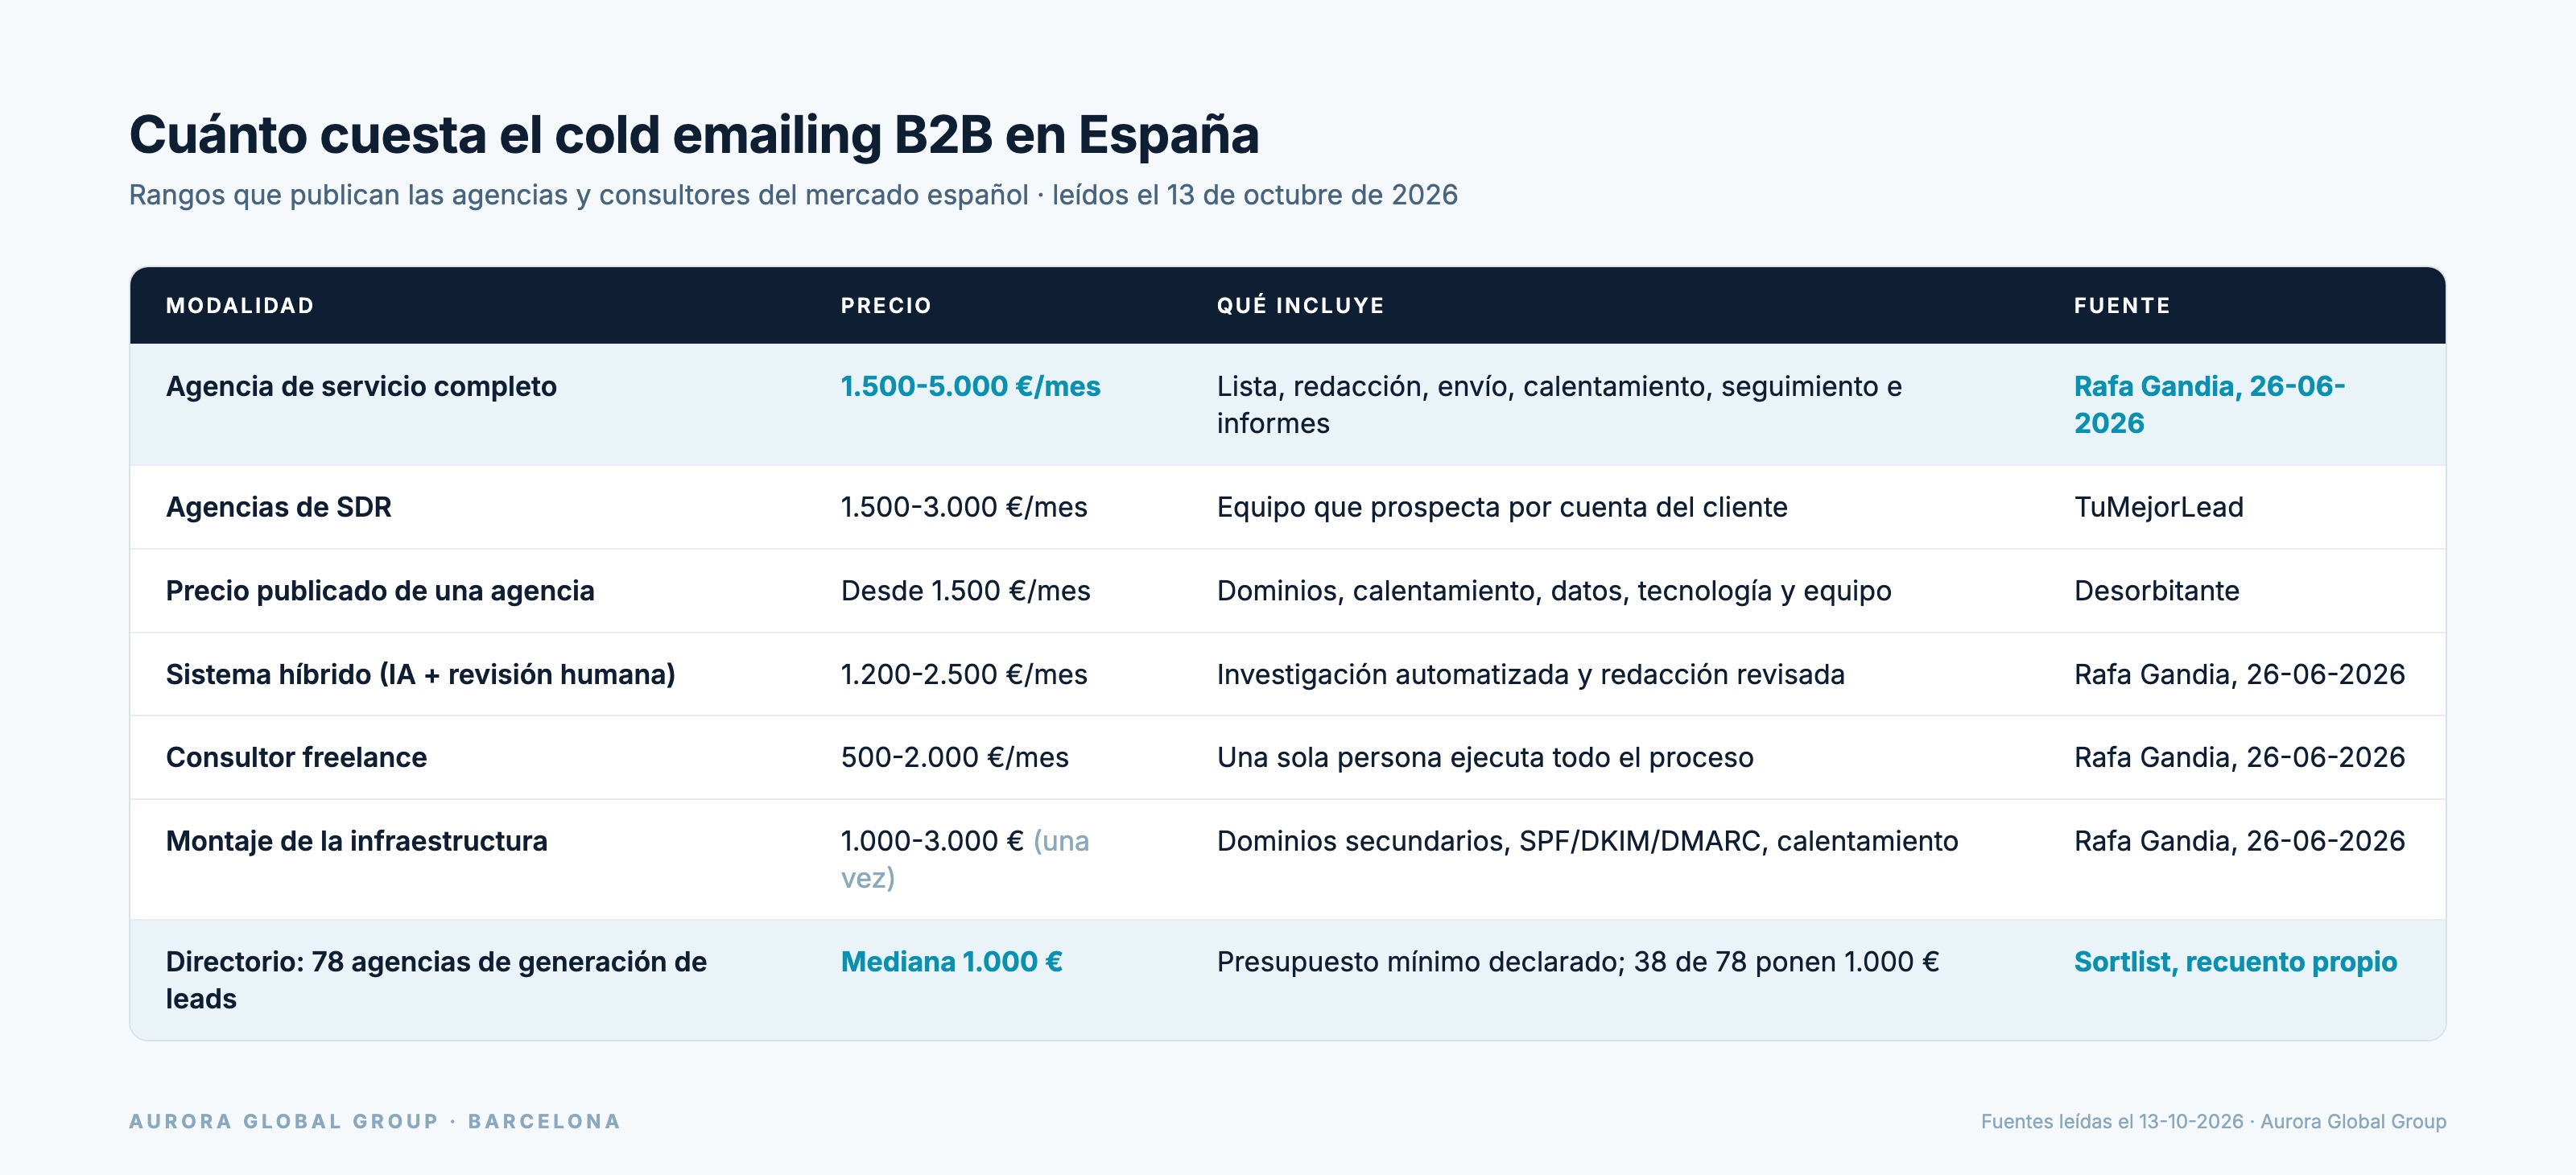Click the PRECIO column header
Screen dimensions: 2576x1175
point(886,306)
